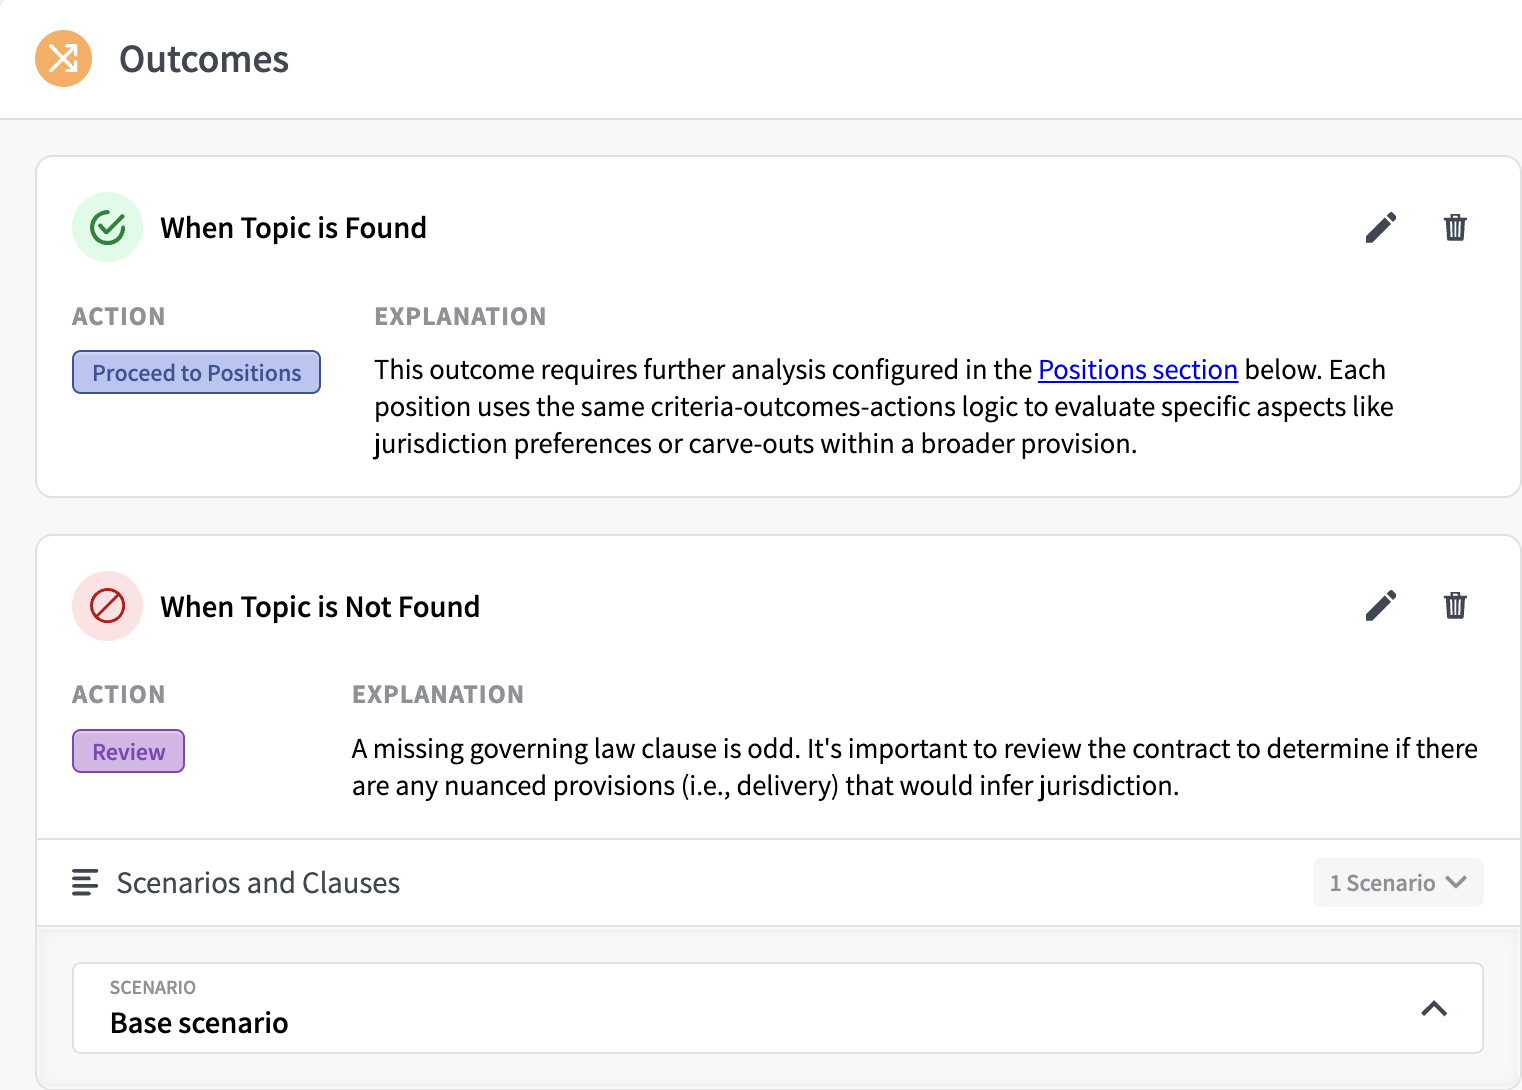1522x1090 pixels.
Task: Click the green checkmark Topic Found icon
Action: coord(107,227)
